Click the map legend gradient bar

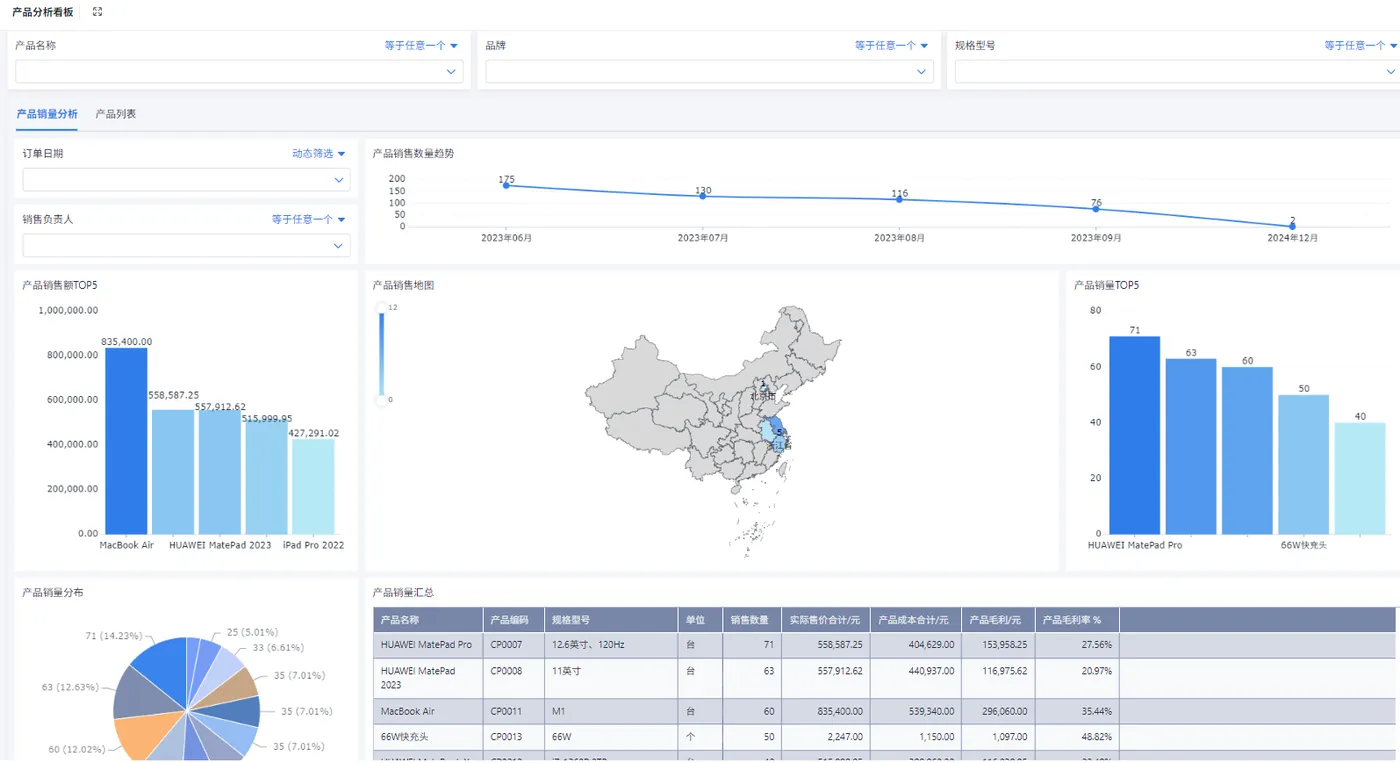pyautogui.click(x=381, y=354)
